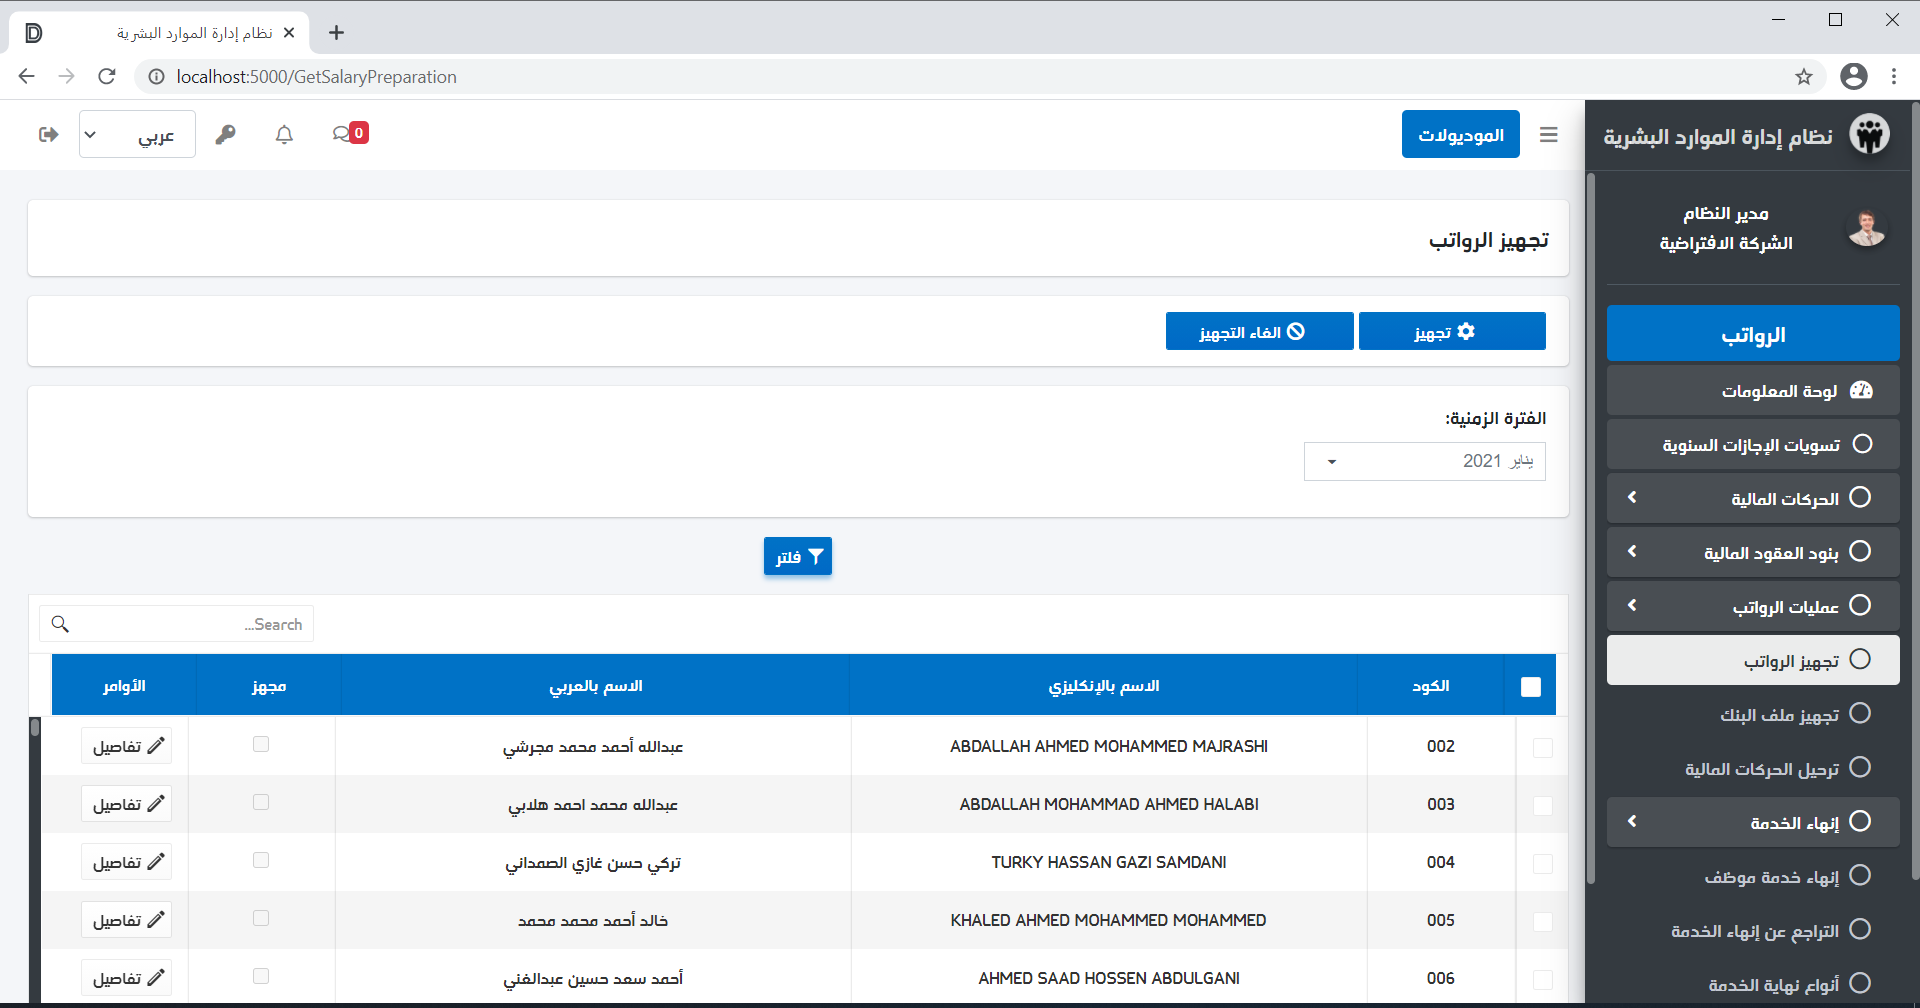Check the select-all header checkbox
This screenshot has height=1008, width=1920.
[1530, 687]
